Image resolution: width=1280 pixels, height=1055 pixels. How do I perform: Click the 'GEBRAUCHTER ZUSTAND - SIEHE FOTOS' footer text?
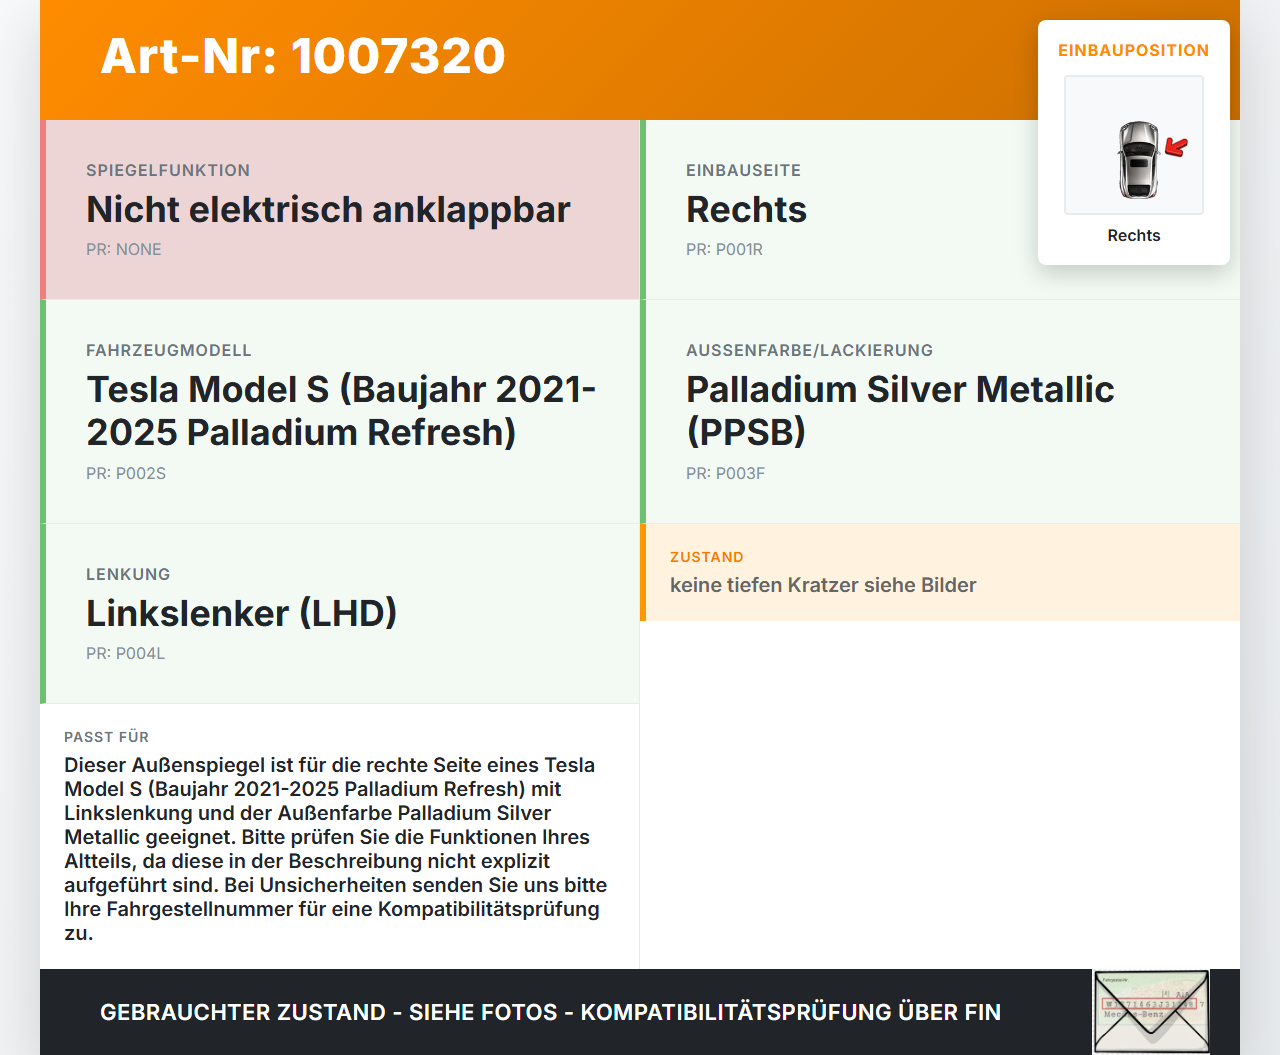[550, 1012]
